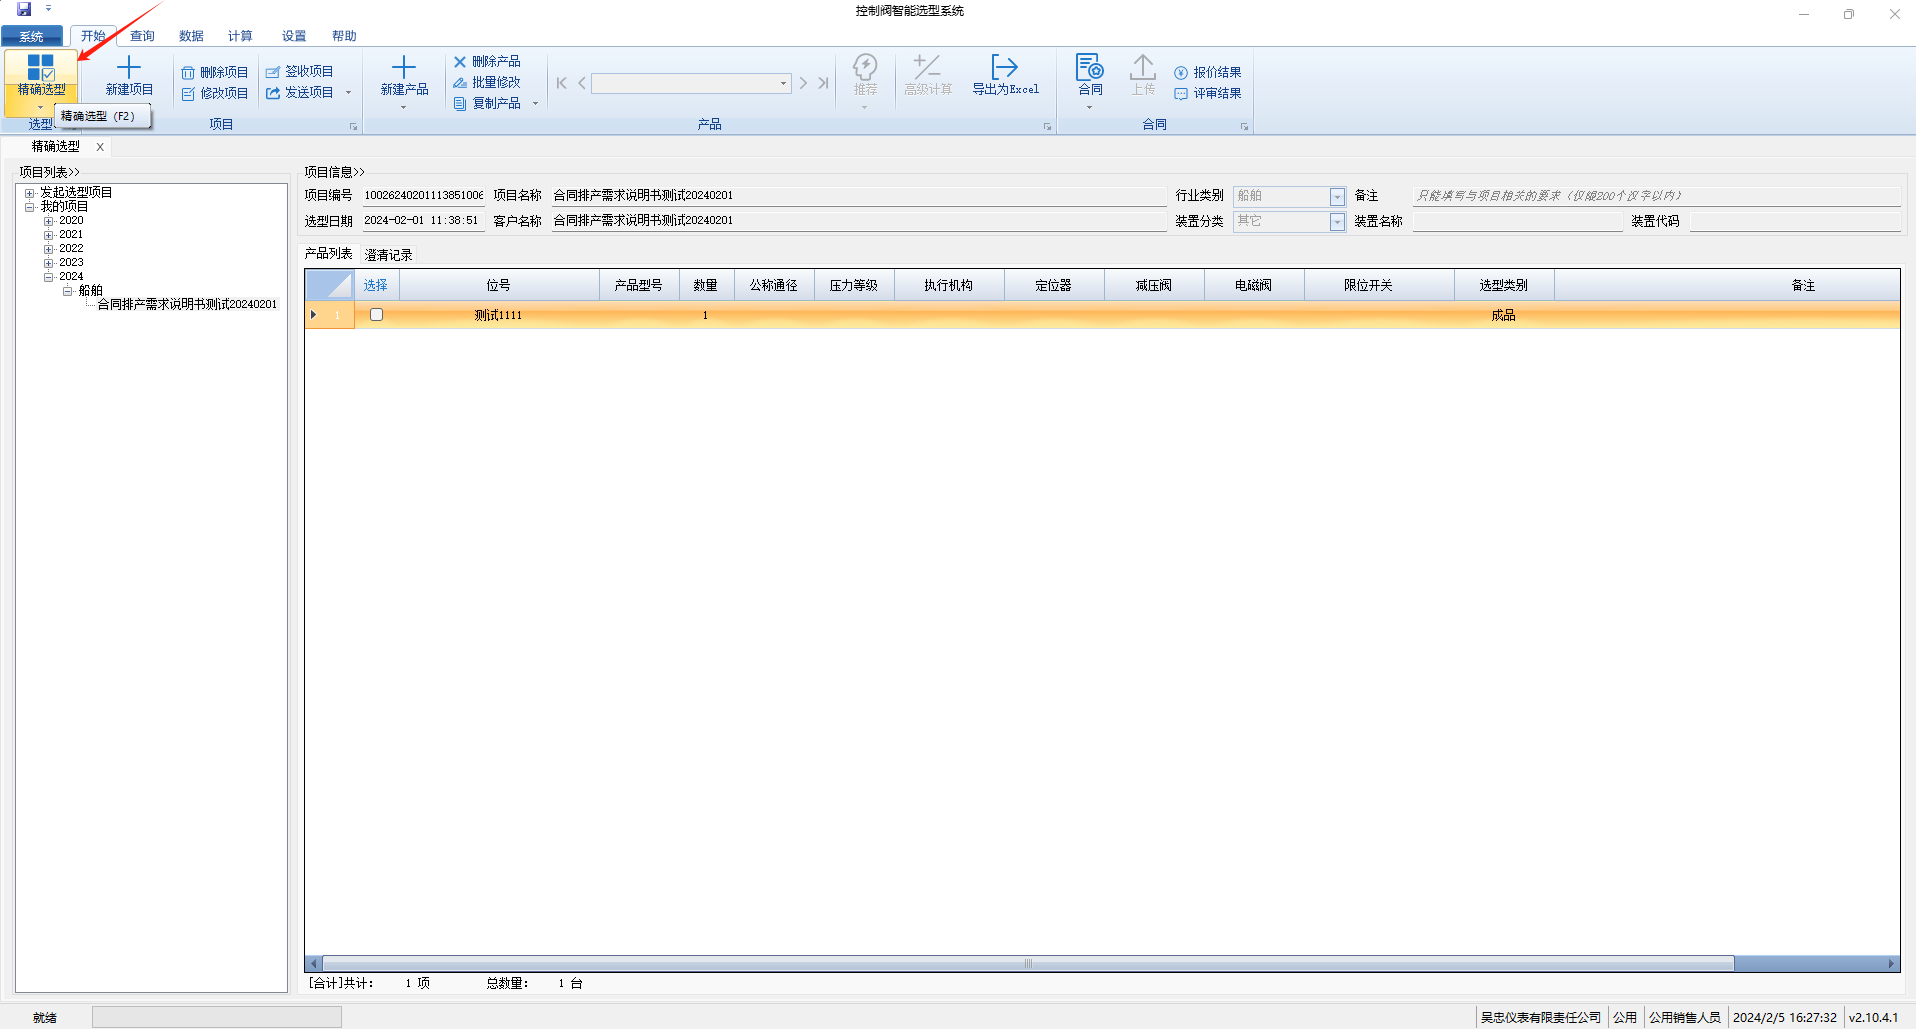
Task: Click the 新建产品 plus icon
Action: [x=404, y=68]
